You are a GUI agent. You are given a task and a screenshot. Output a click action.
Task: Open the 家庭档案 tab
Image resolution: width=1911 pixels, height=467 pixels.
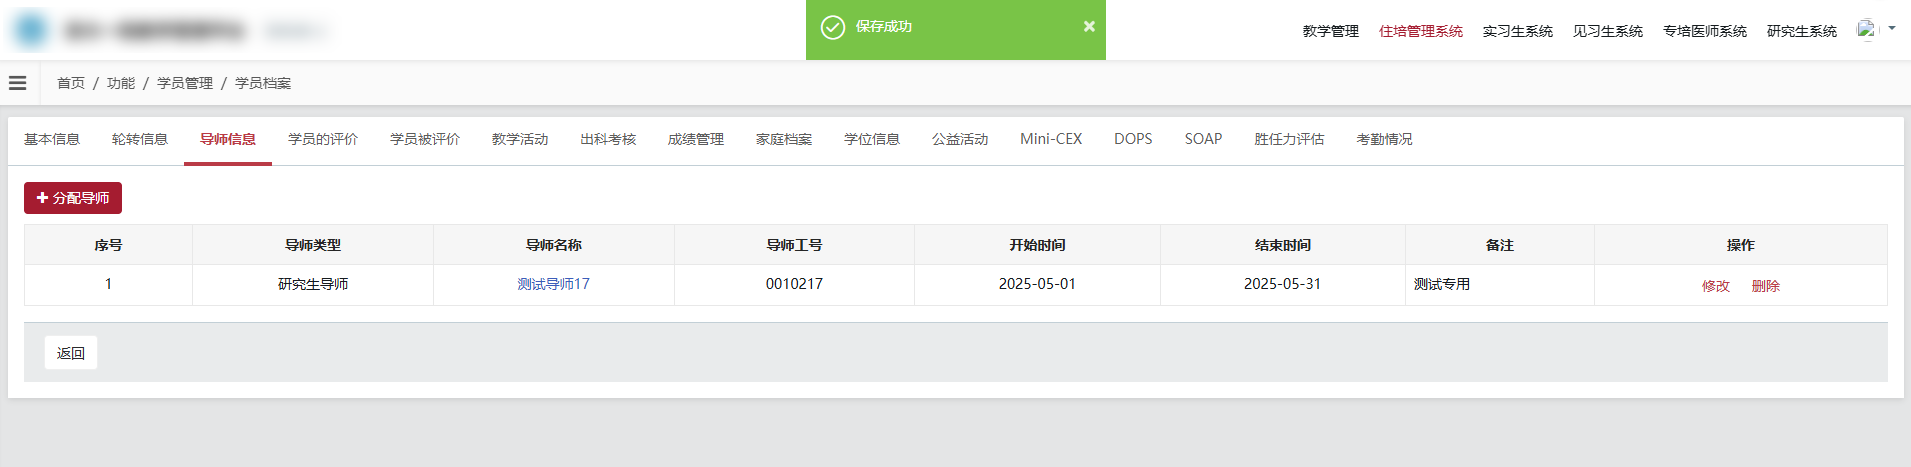point(784,139)
